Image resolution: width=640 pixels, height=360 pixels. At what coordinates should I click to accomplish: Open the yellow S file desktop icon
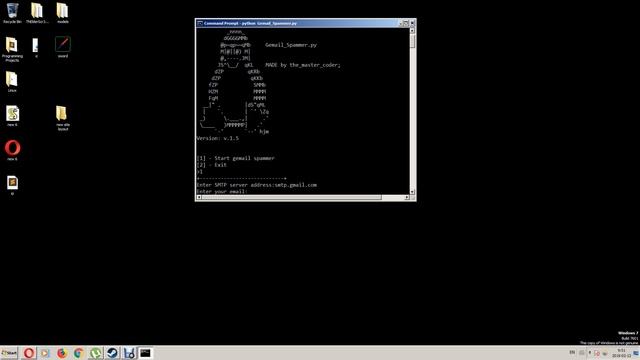coord(12,116)
